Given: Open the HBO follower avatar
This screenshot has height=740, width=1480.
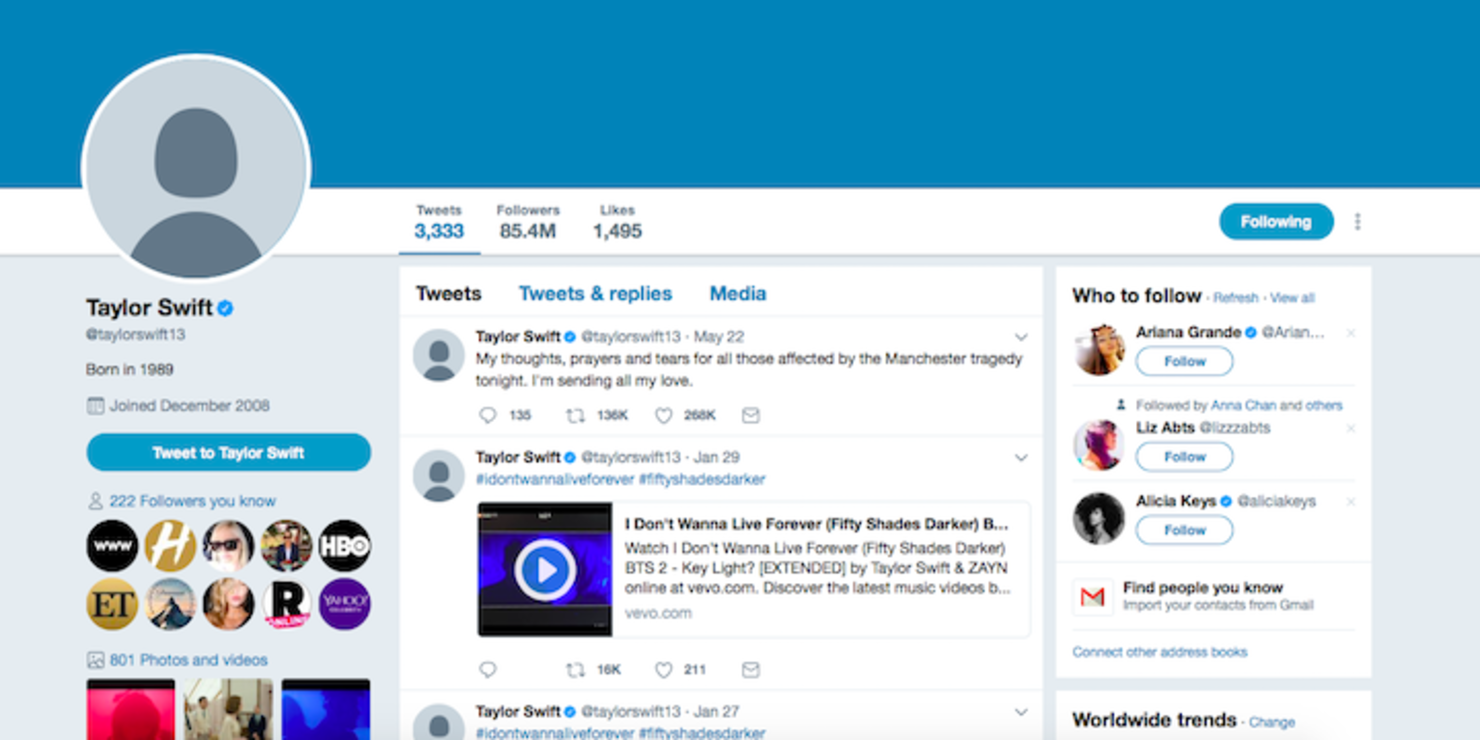Looking at the screenshot, I should tap(345, 546).
